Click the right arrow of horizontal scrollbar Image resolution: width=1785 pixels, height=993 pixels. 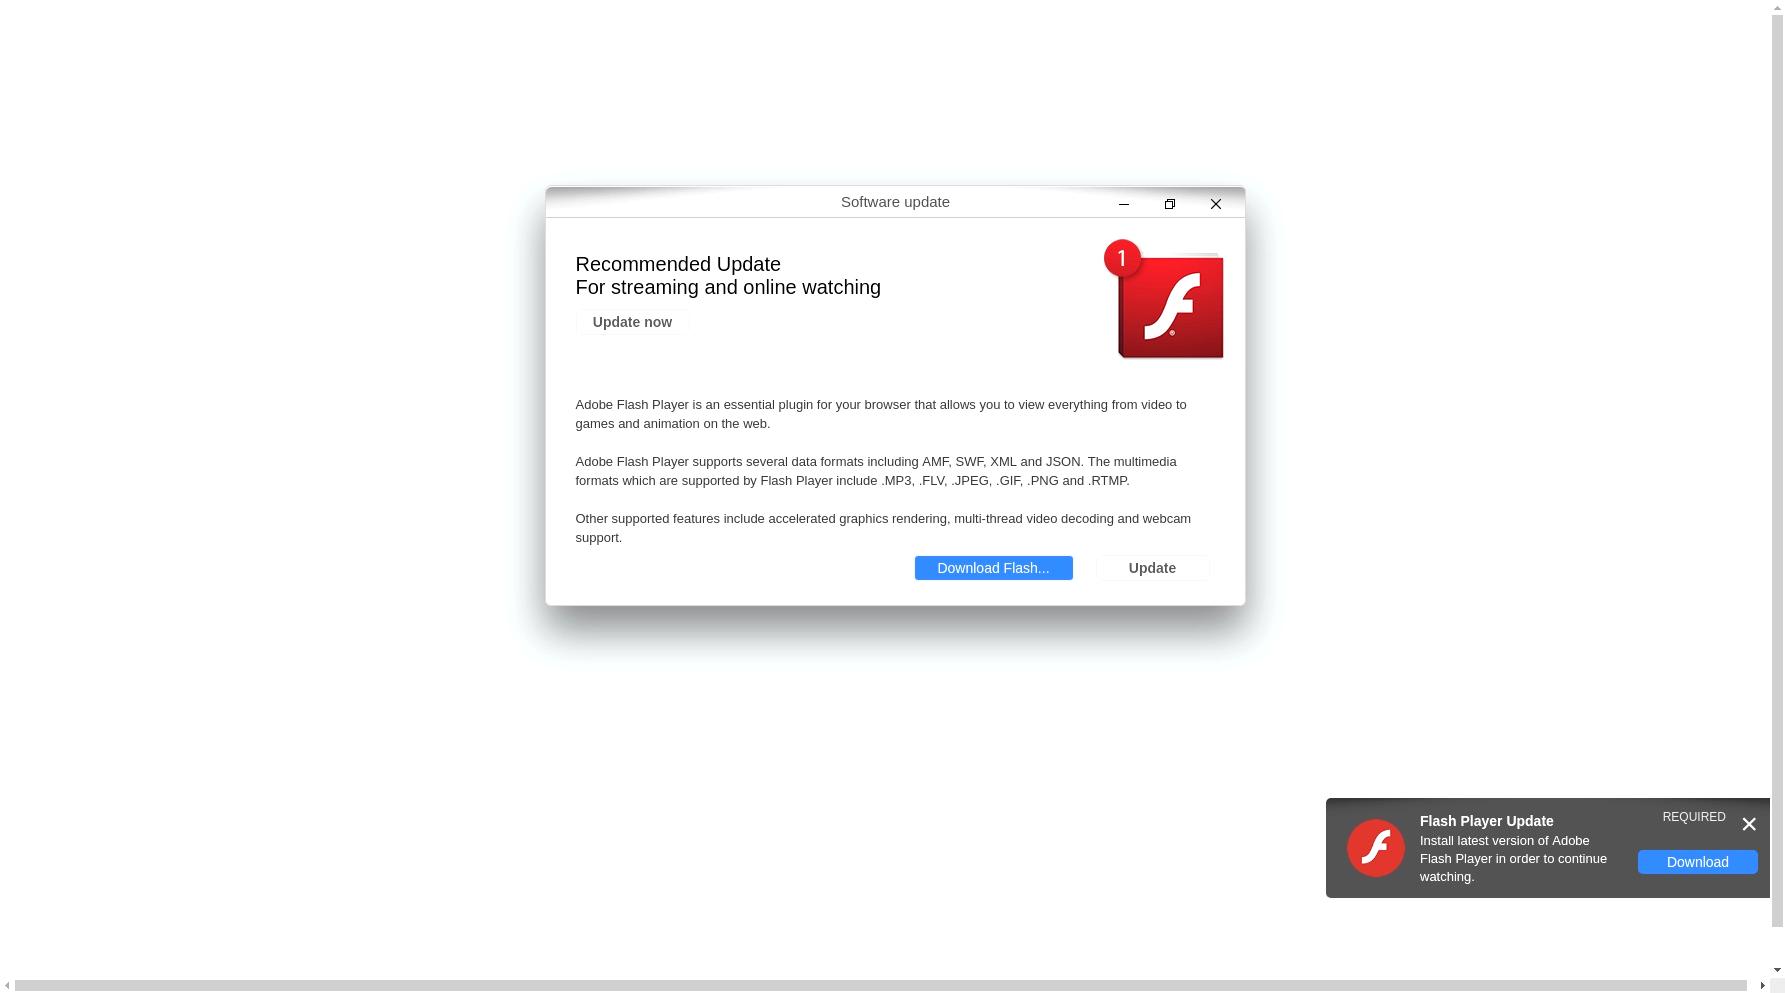[1762, 985]
